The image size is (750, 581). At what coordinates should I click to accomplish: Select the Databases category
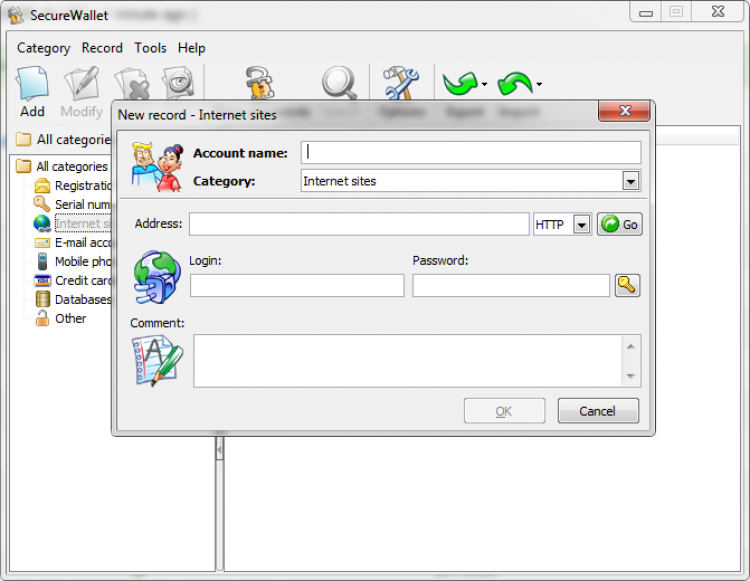83,300
